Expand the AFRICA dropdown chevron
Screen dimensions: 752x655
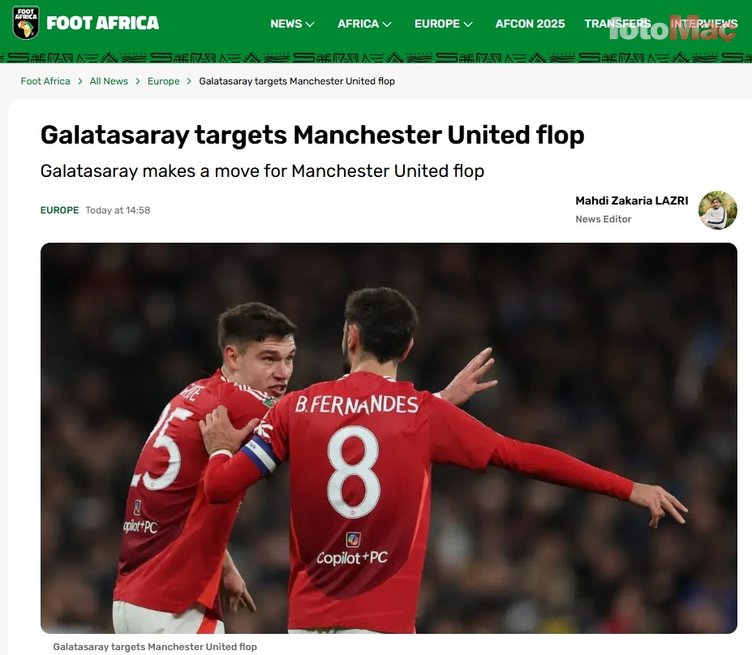pyautogui.click(x=387, y=24)
